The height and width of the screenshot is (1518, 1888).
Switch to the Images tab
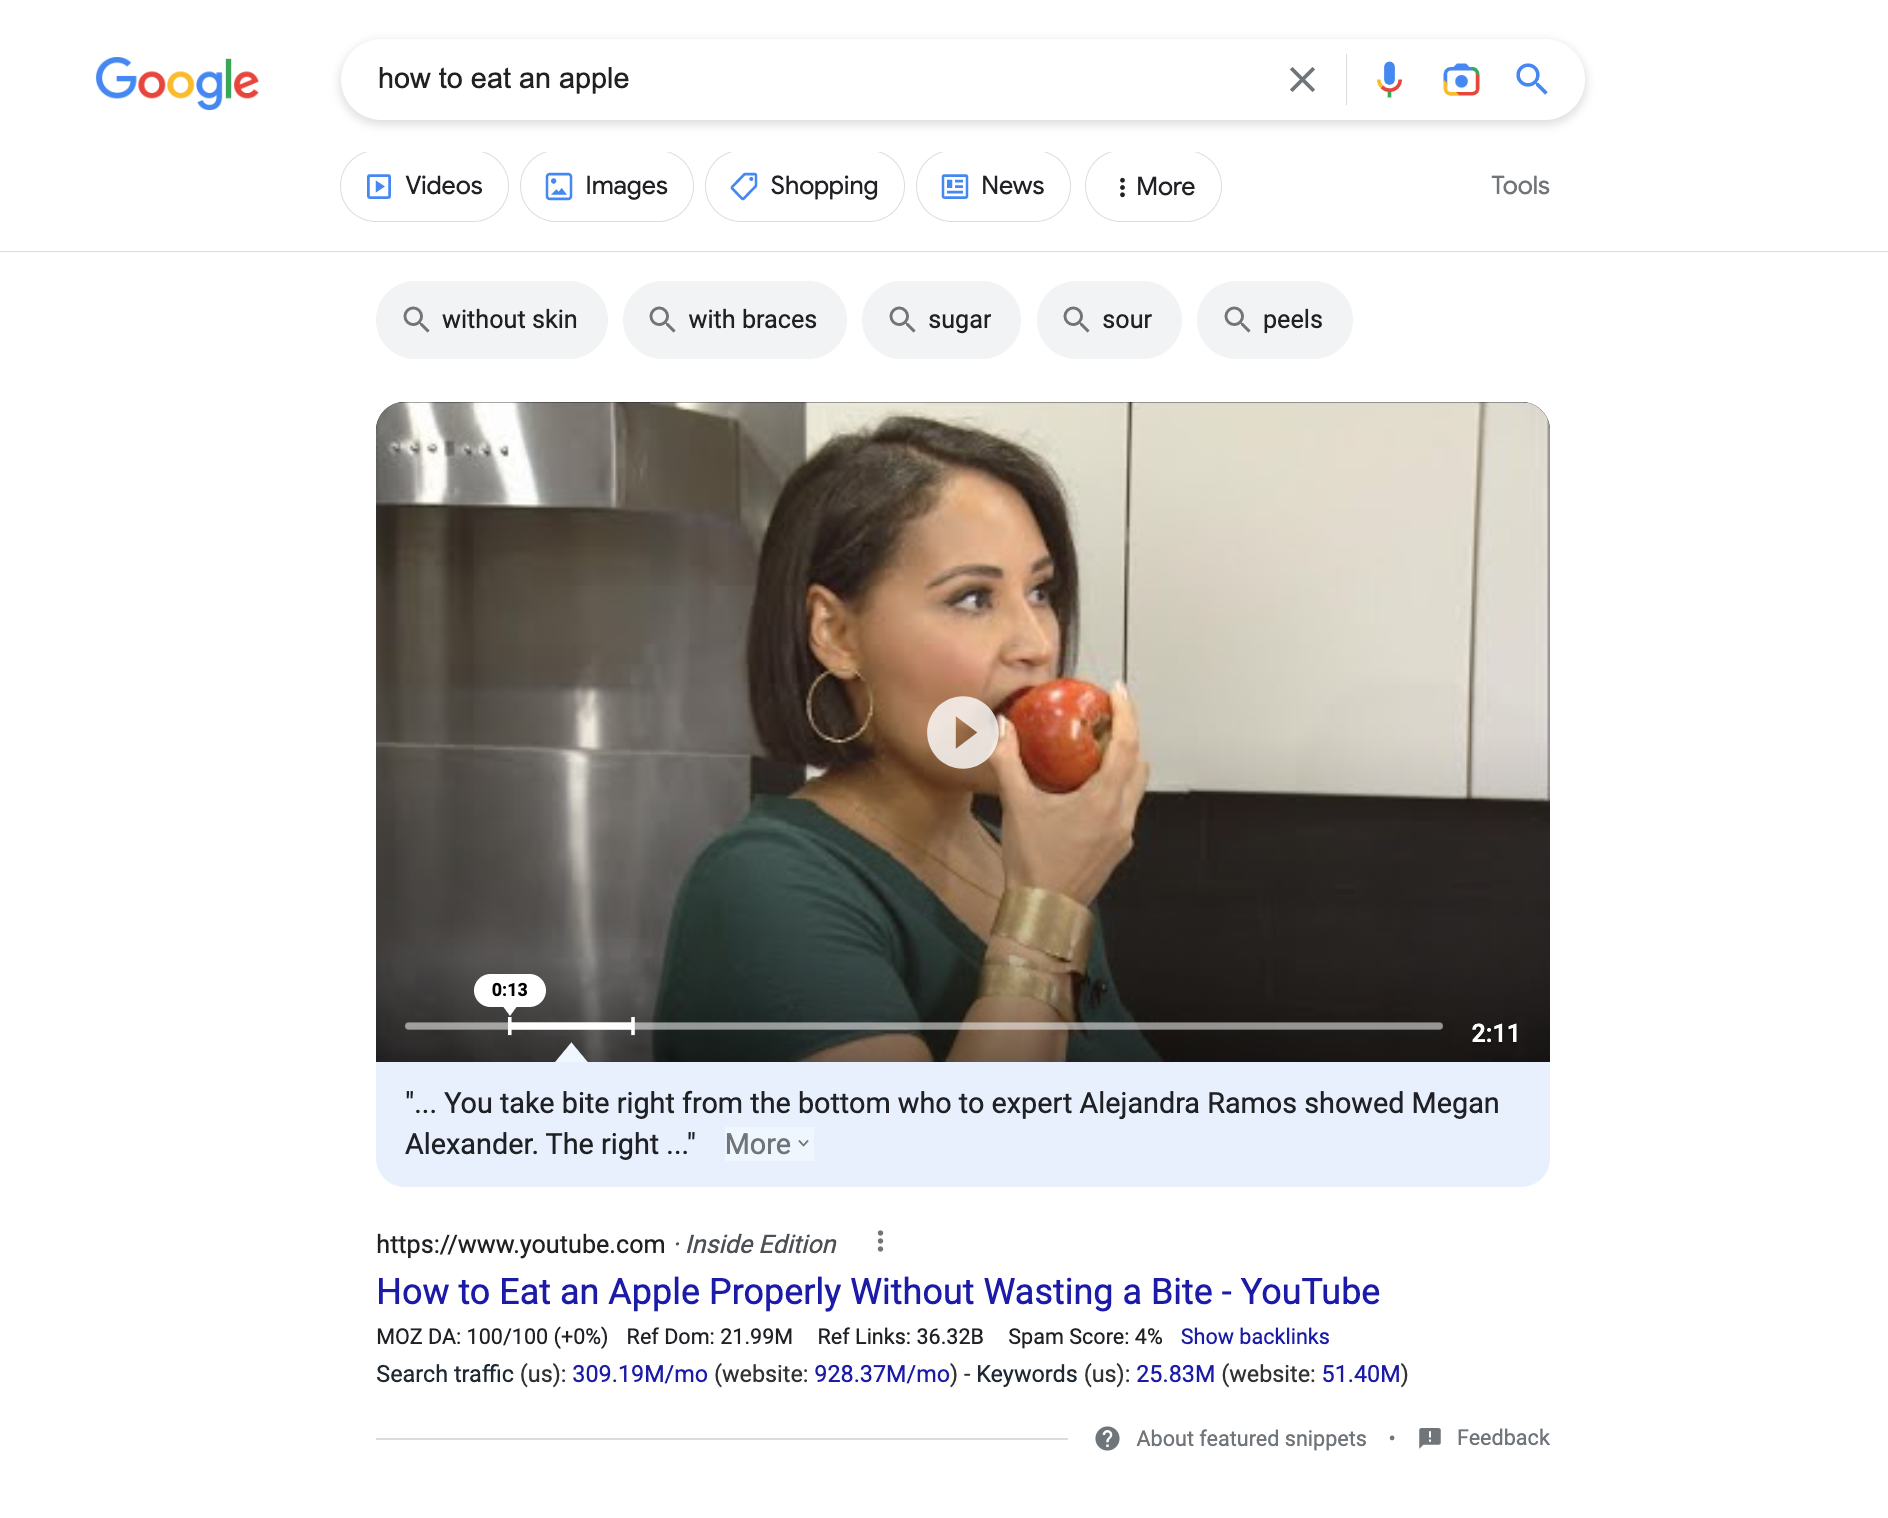click(606, 186)
